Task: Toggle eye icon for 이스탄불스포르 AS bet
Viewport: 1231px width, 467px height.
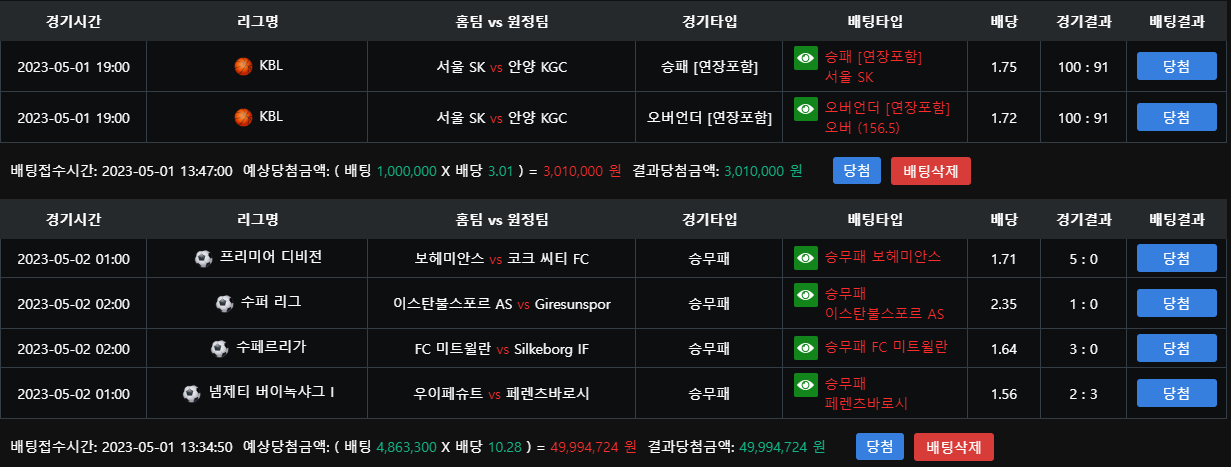Action: tap(806, 295)
